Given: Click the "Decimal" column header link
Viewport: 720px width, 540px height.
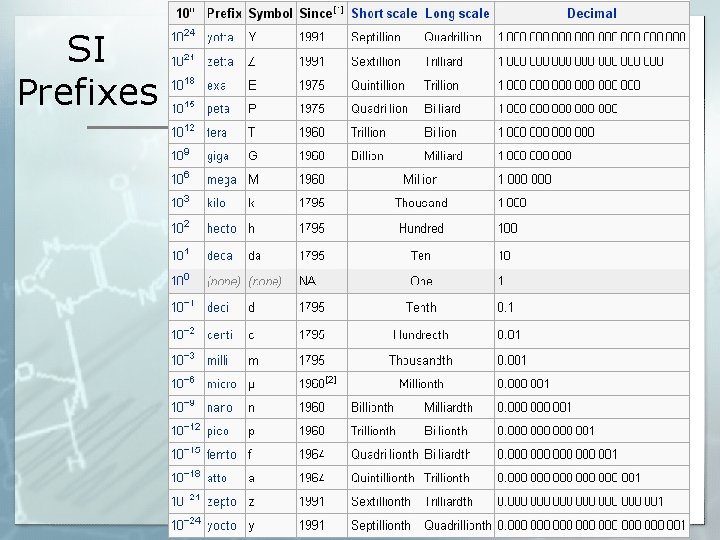Looking at the screenshot, I should pos(591,13).
